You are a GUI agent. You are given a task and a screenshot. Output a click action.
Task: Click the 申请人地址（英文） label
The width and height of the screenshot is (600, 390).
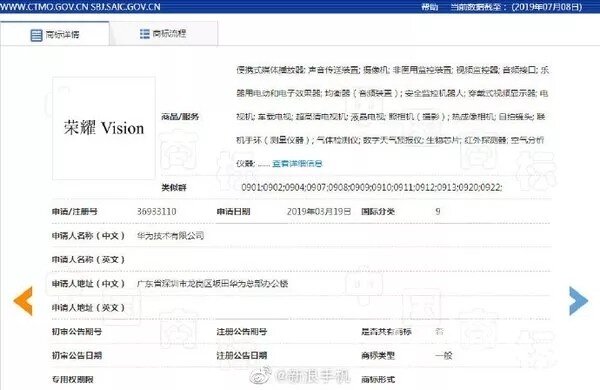coord(88,308)
